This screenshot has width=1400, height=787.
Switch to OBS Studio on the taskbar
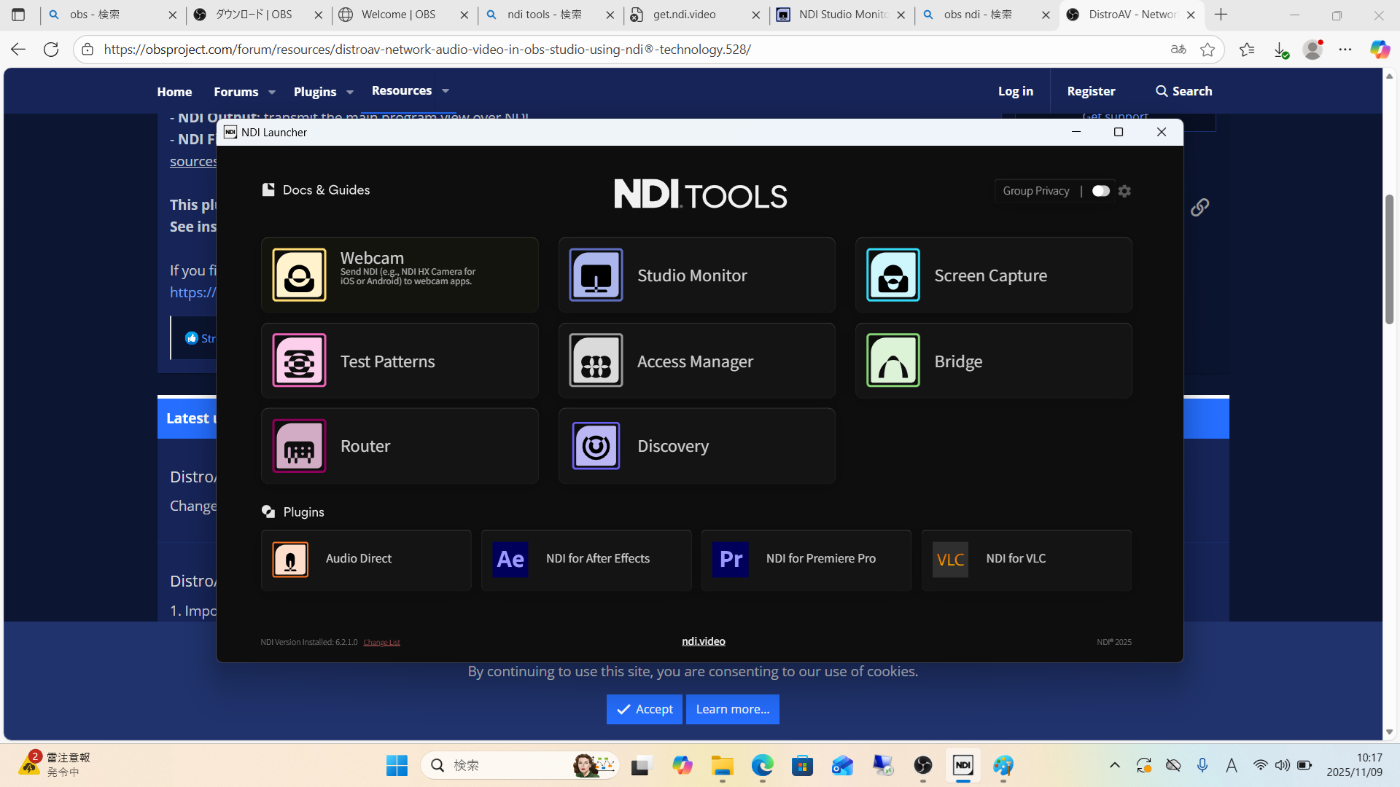(923, 766)
